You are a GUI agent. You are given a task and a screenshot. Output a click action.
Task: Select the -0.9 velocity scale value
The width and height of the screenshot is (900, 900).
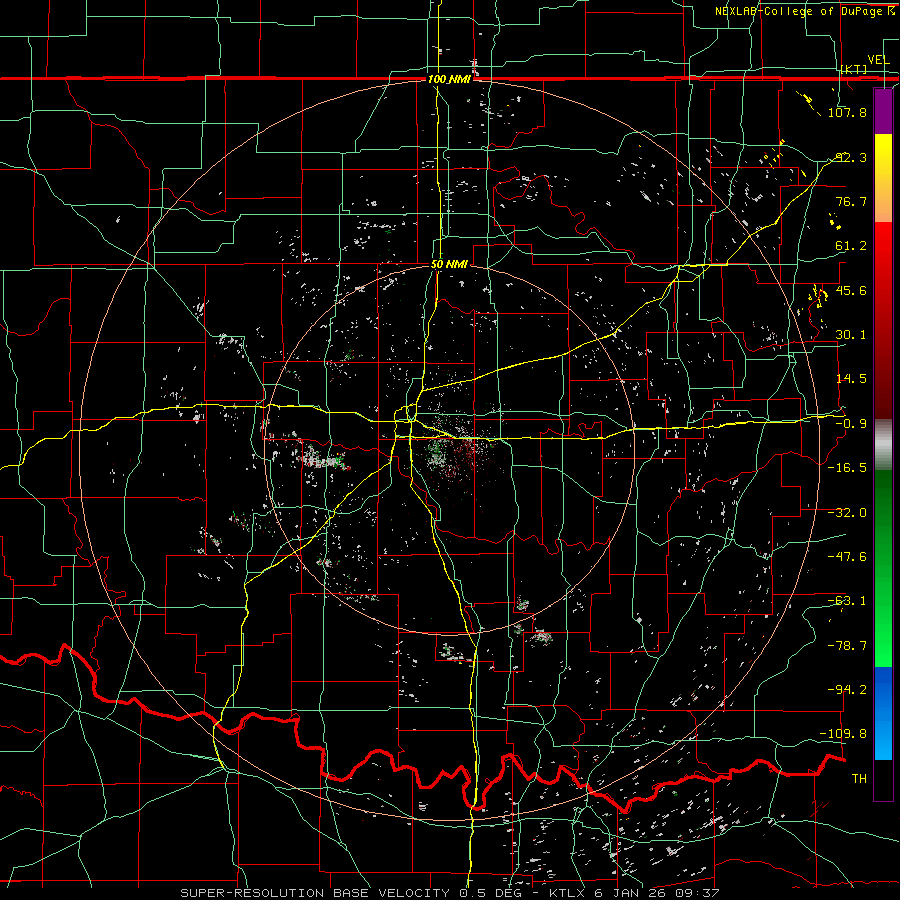pos(851,424)
